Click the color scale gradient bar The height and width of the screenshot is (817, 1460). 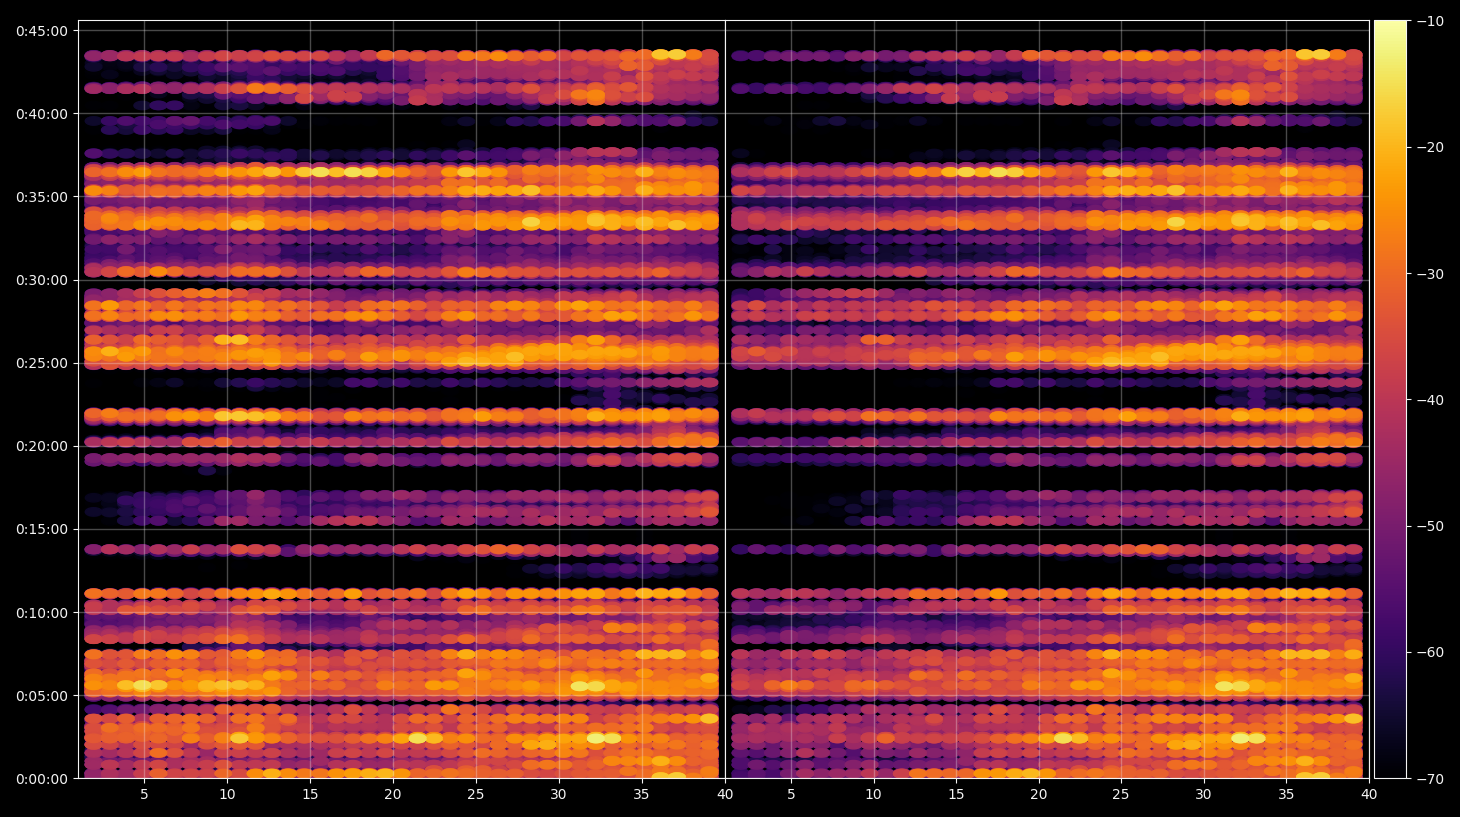pyautogui.click(x=1390, y=399)
